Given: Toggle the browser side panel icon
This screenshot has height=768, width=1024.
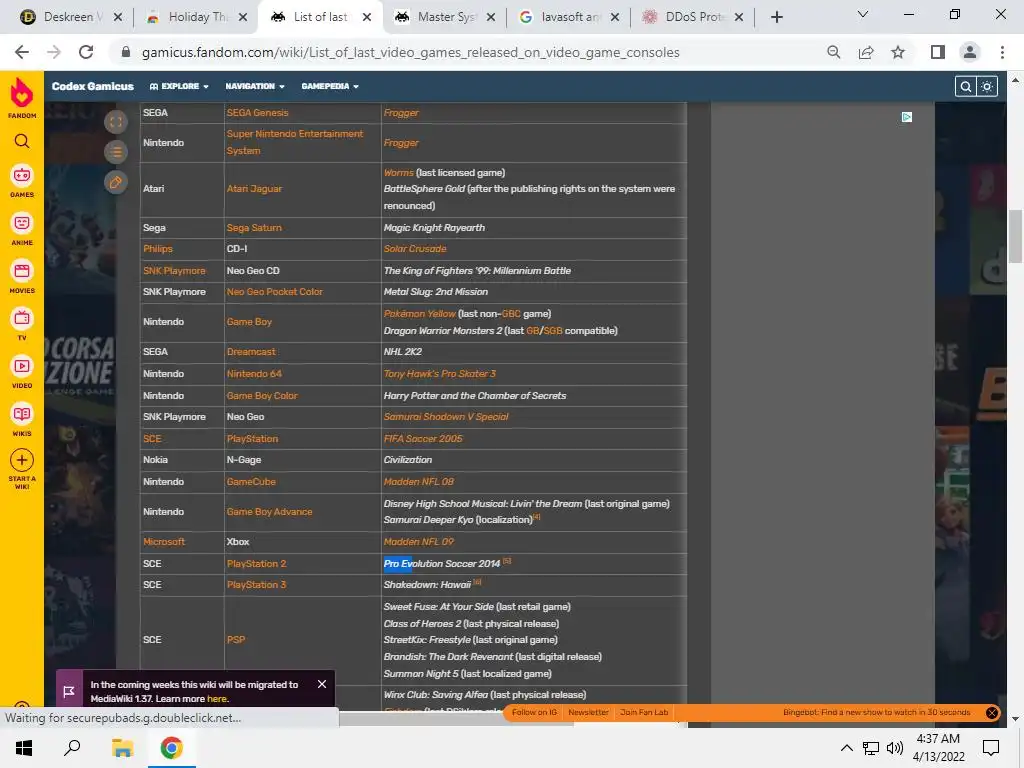Looking at the screenshot, I should click(x=938, y=52).
